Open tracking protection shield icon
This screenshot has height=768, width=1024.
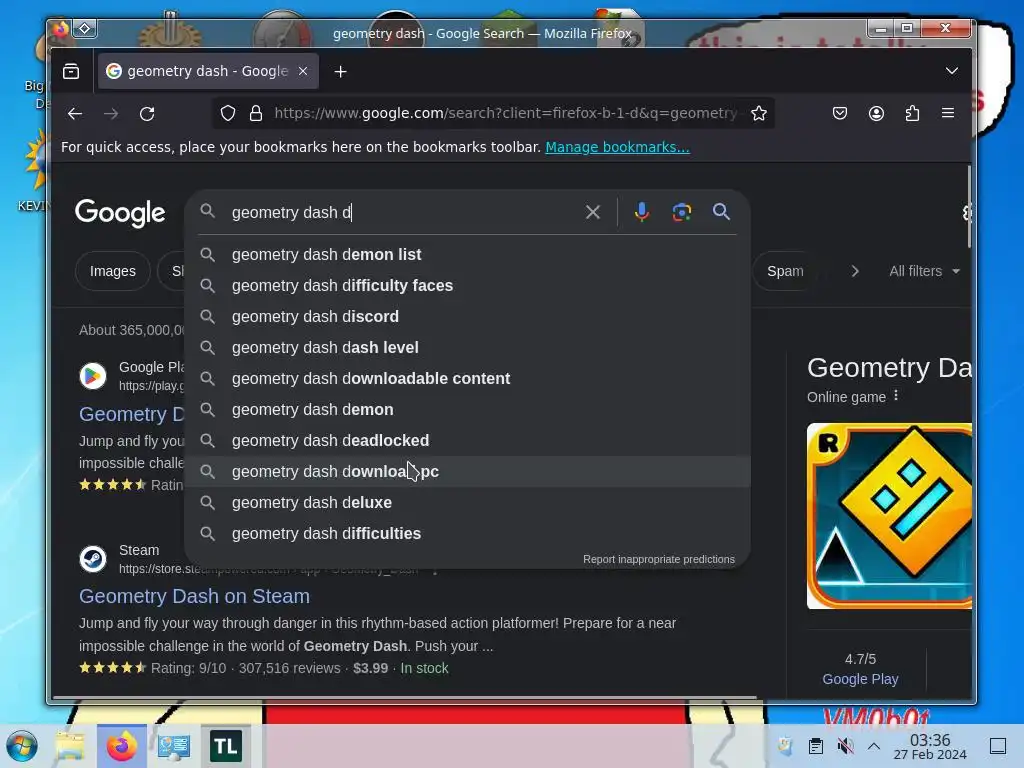[227, 114]
